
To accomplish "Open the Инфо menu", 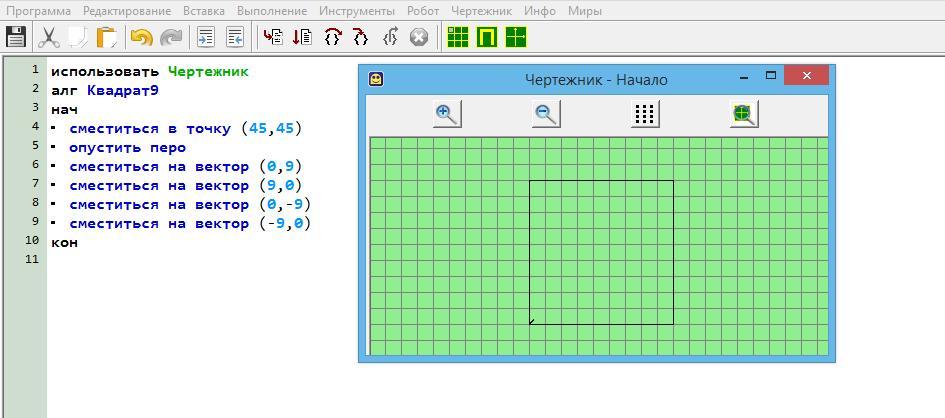I will point(540,11).
